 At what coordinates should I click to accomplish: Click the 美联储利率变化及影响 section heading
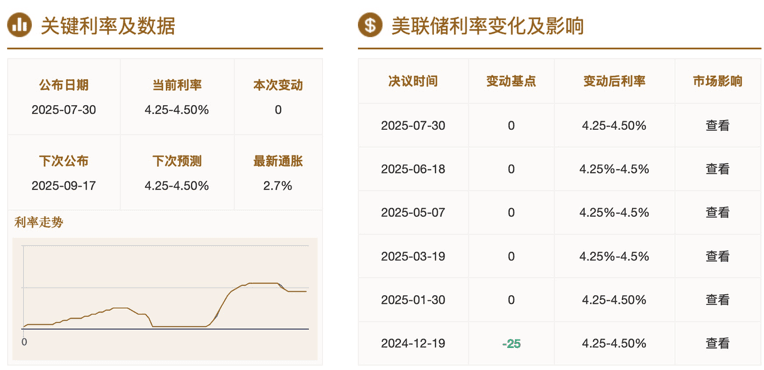point(488,26)
